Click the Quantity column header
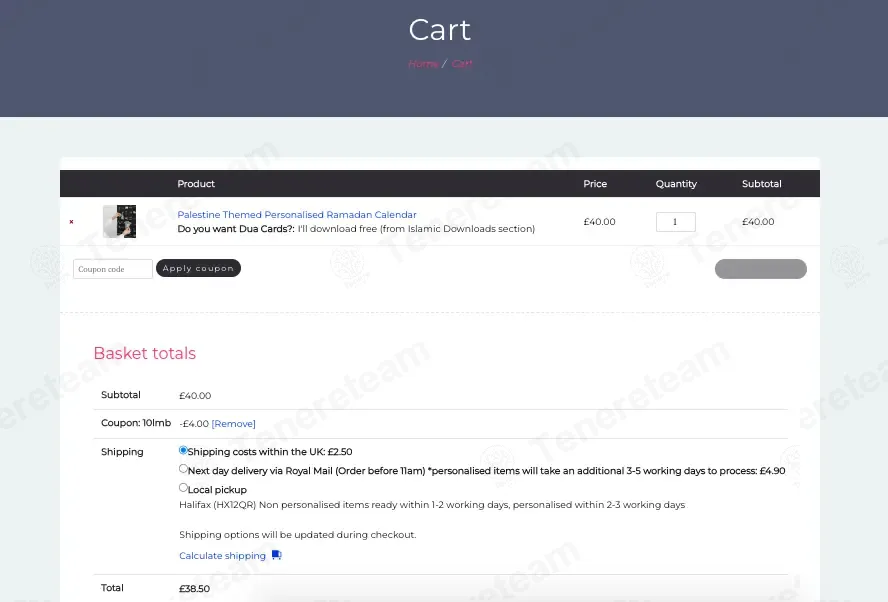888x602 pixels. (676, 183)
